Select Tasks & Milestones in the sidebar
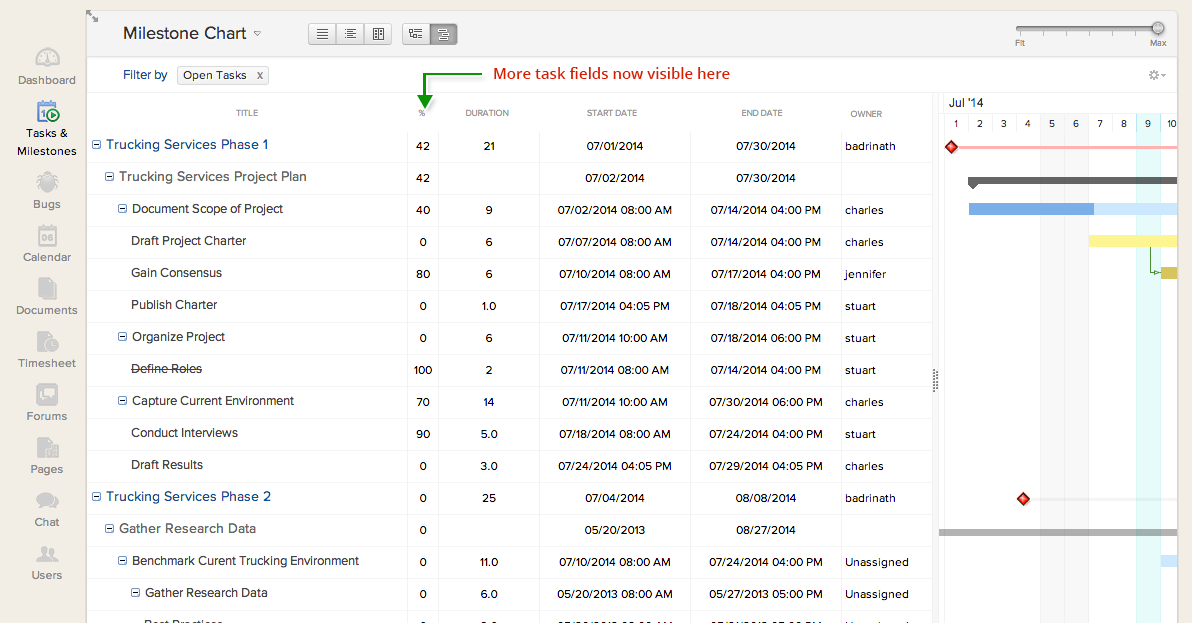Viewport: 1192px width, 623px height. (47, 112)
